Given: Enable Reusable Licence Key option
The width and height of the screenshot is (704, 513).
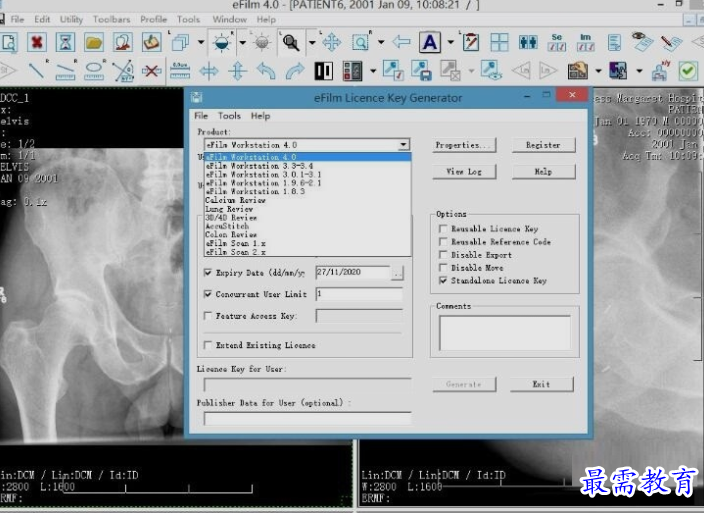Looking at the screenshot, I should coord(443,228).
